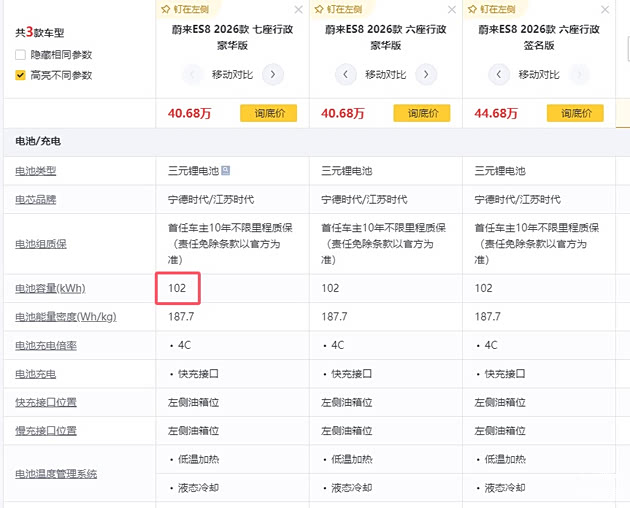Click 询底价 for the 44.68万 签名版

point(576,113)
